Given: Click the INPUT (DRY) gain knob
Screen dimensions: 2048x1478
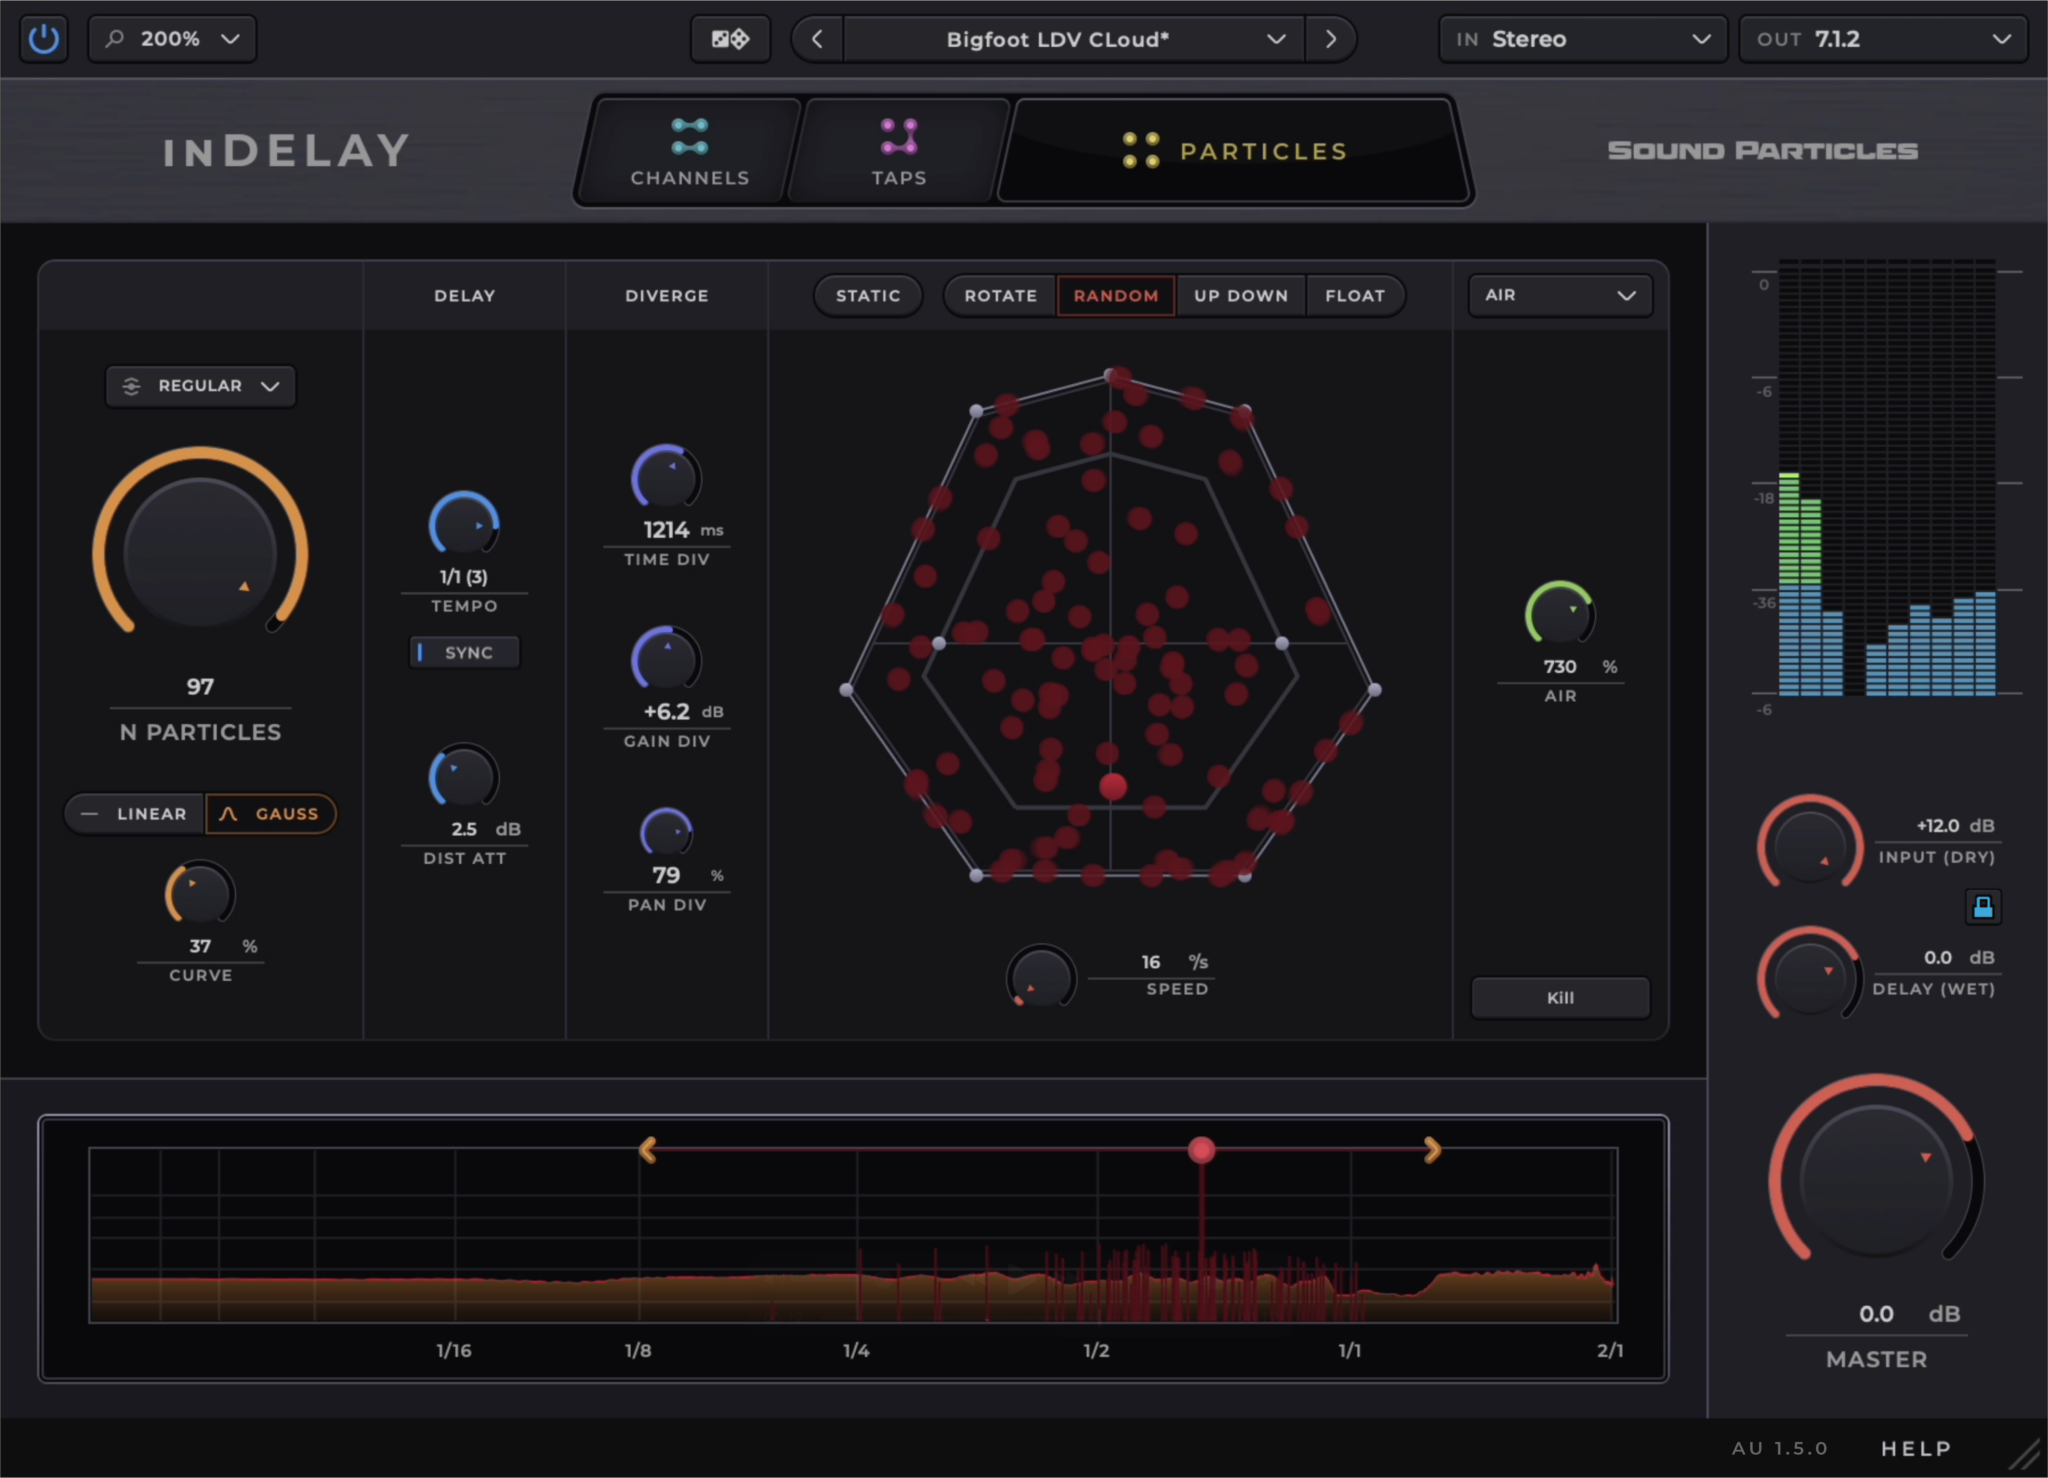Looking at the screenshot, I should click(x=1810, y=844).
